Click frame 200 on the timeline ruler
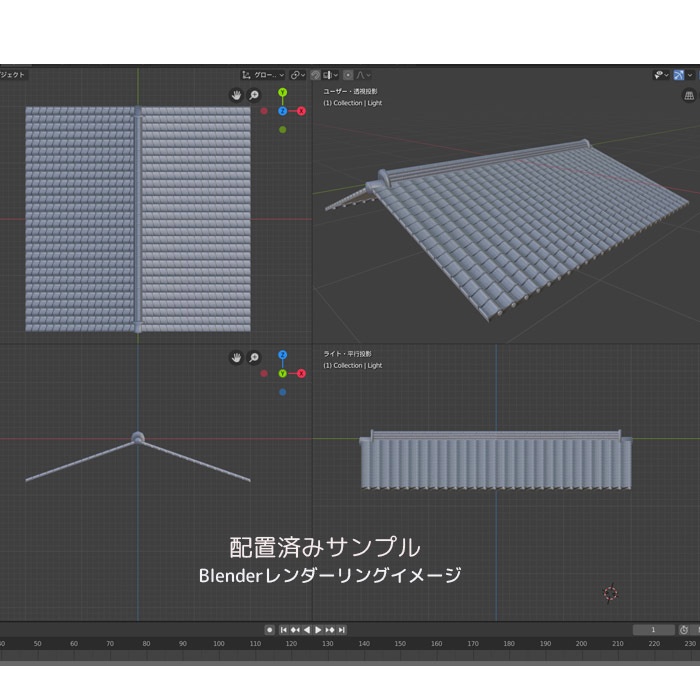This screenshot has width=700, height=700. tap(581, 644)
